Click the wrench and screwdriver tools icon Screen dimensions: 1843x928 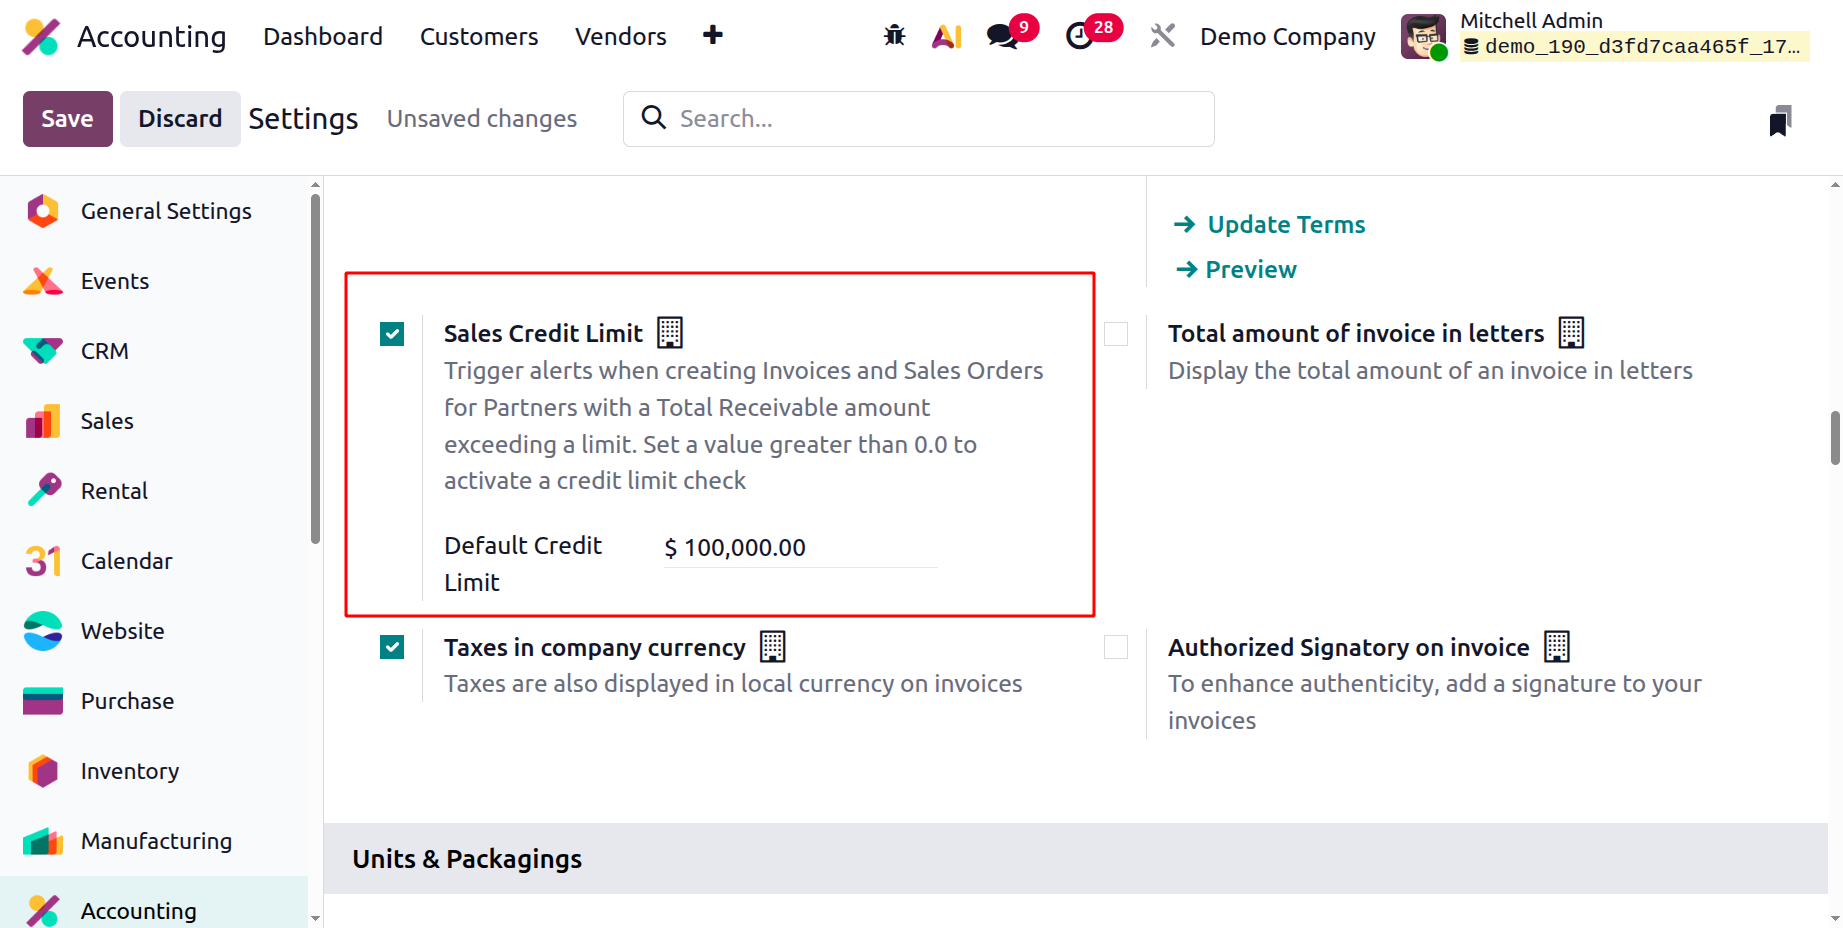tap(1162, 36)
